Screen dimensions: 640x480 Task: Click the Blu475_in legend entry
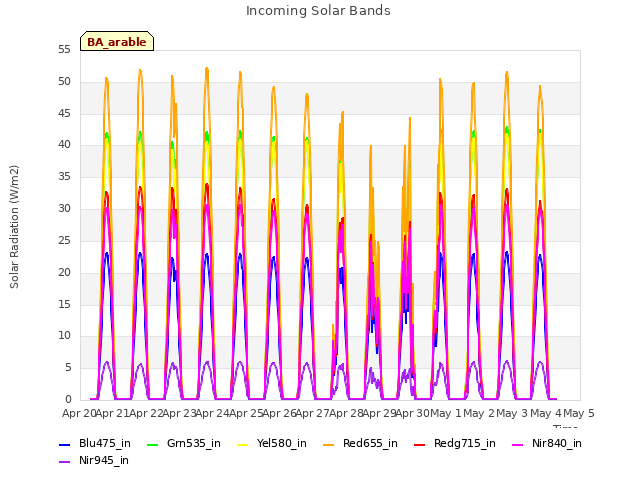pyautogui.click(x=95, y=443)
